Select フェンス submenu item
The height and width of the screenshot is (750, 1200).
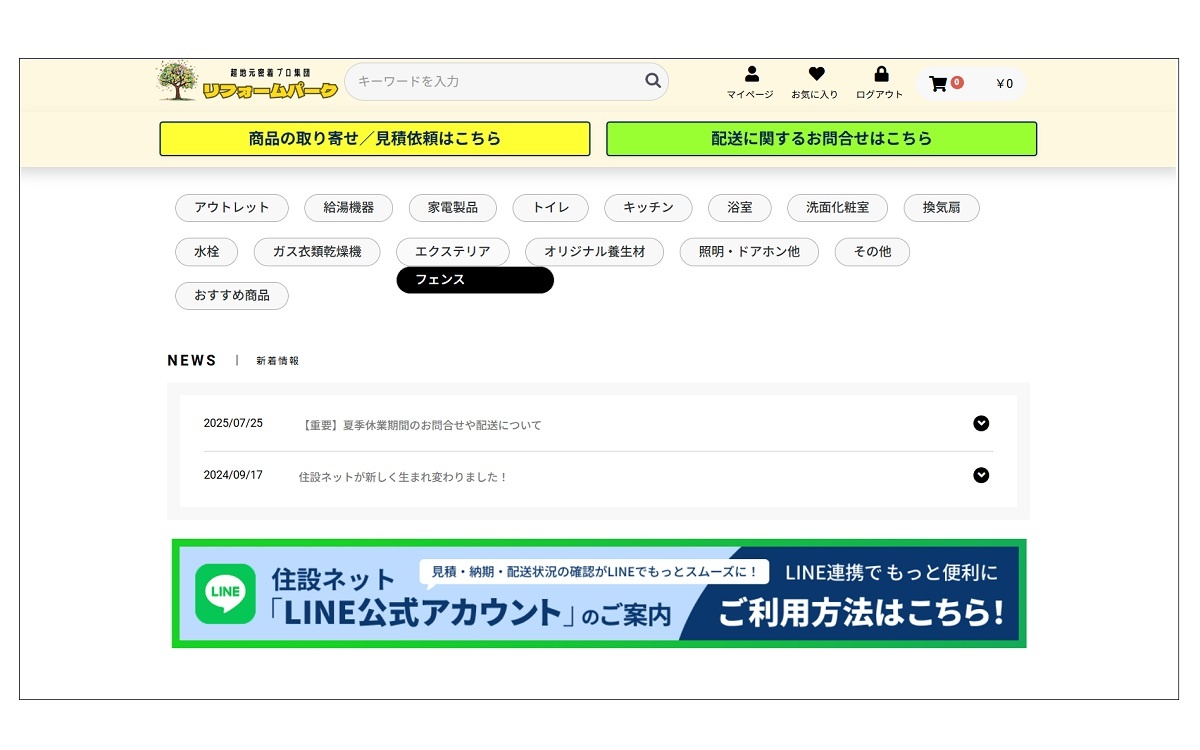(474, 280)
